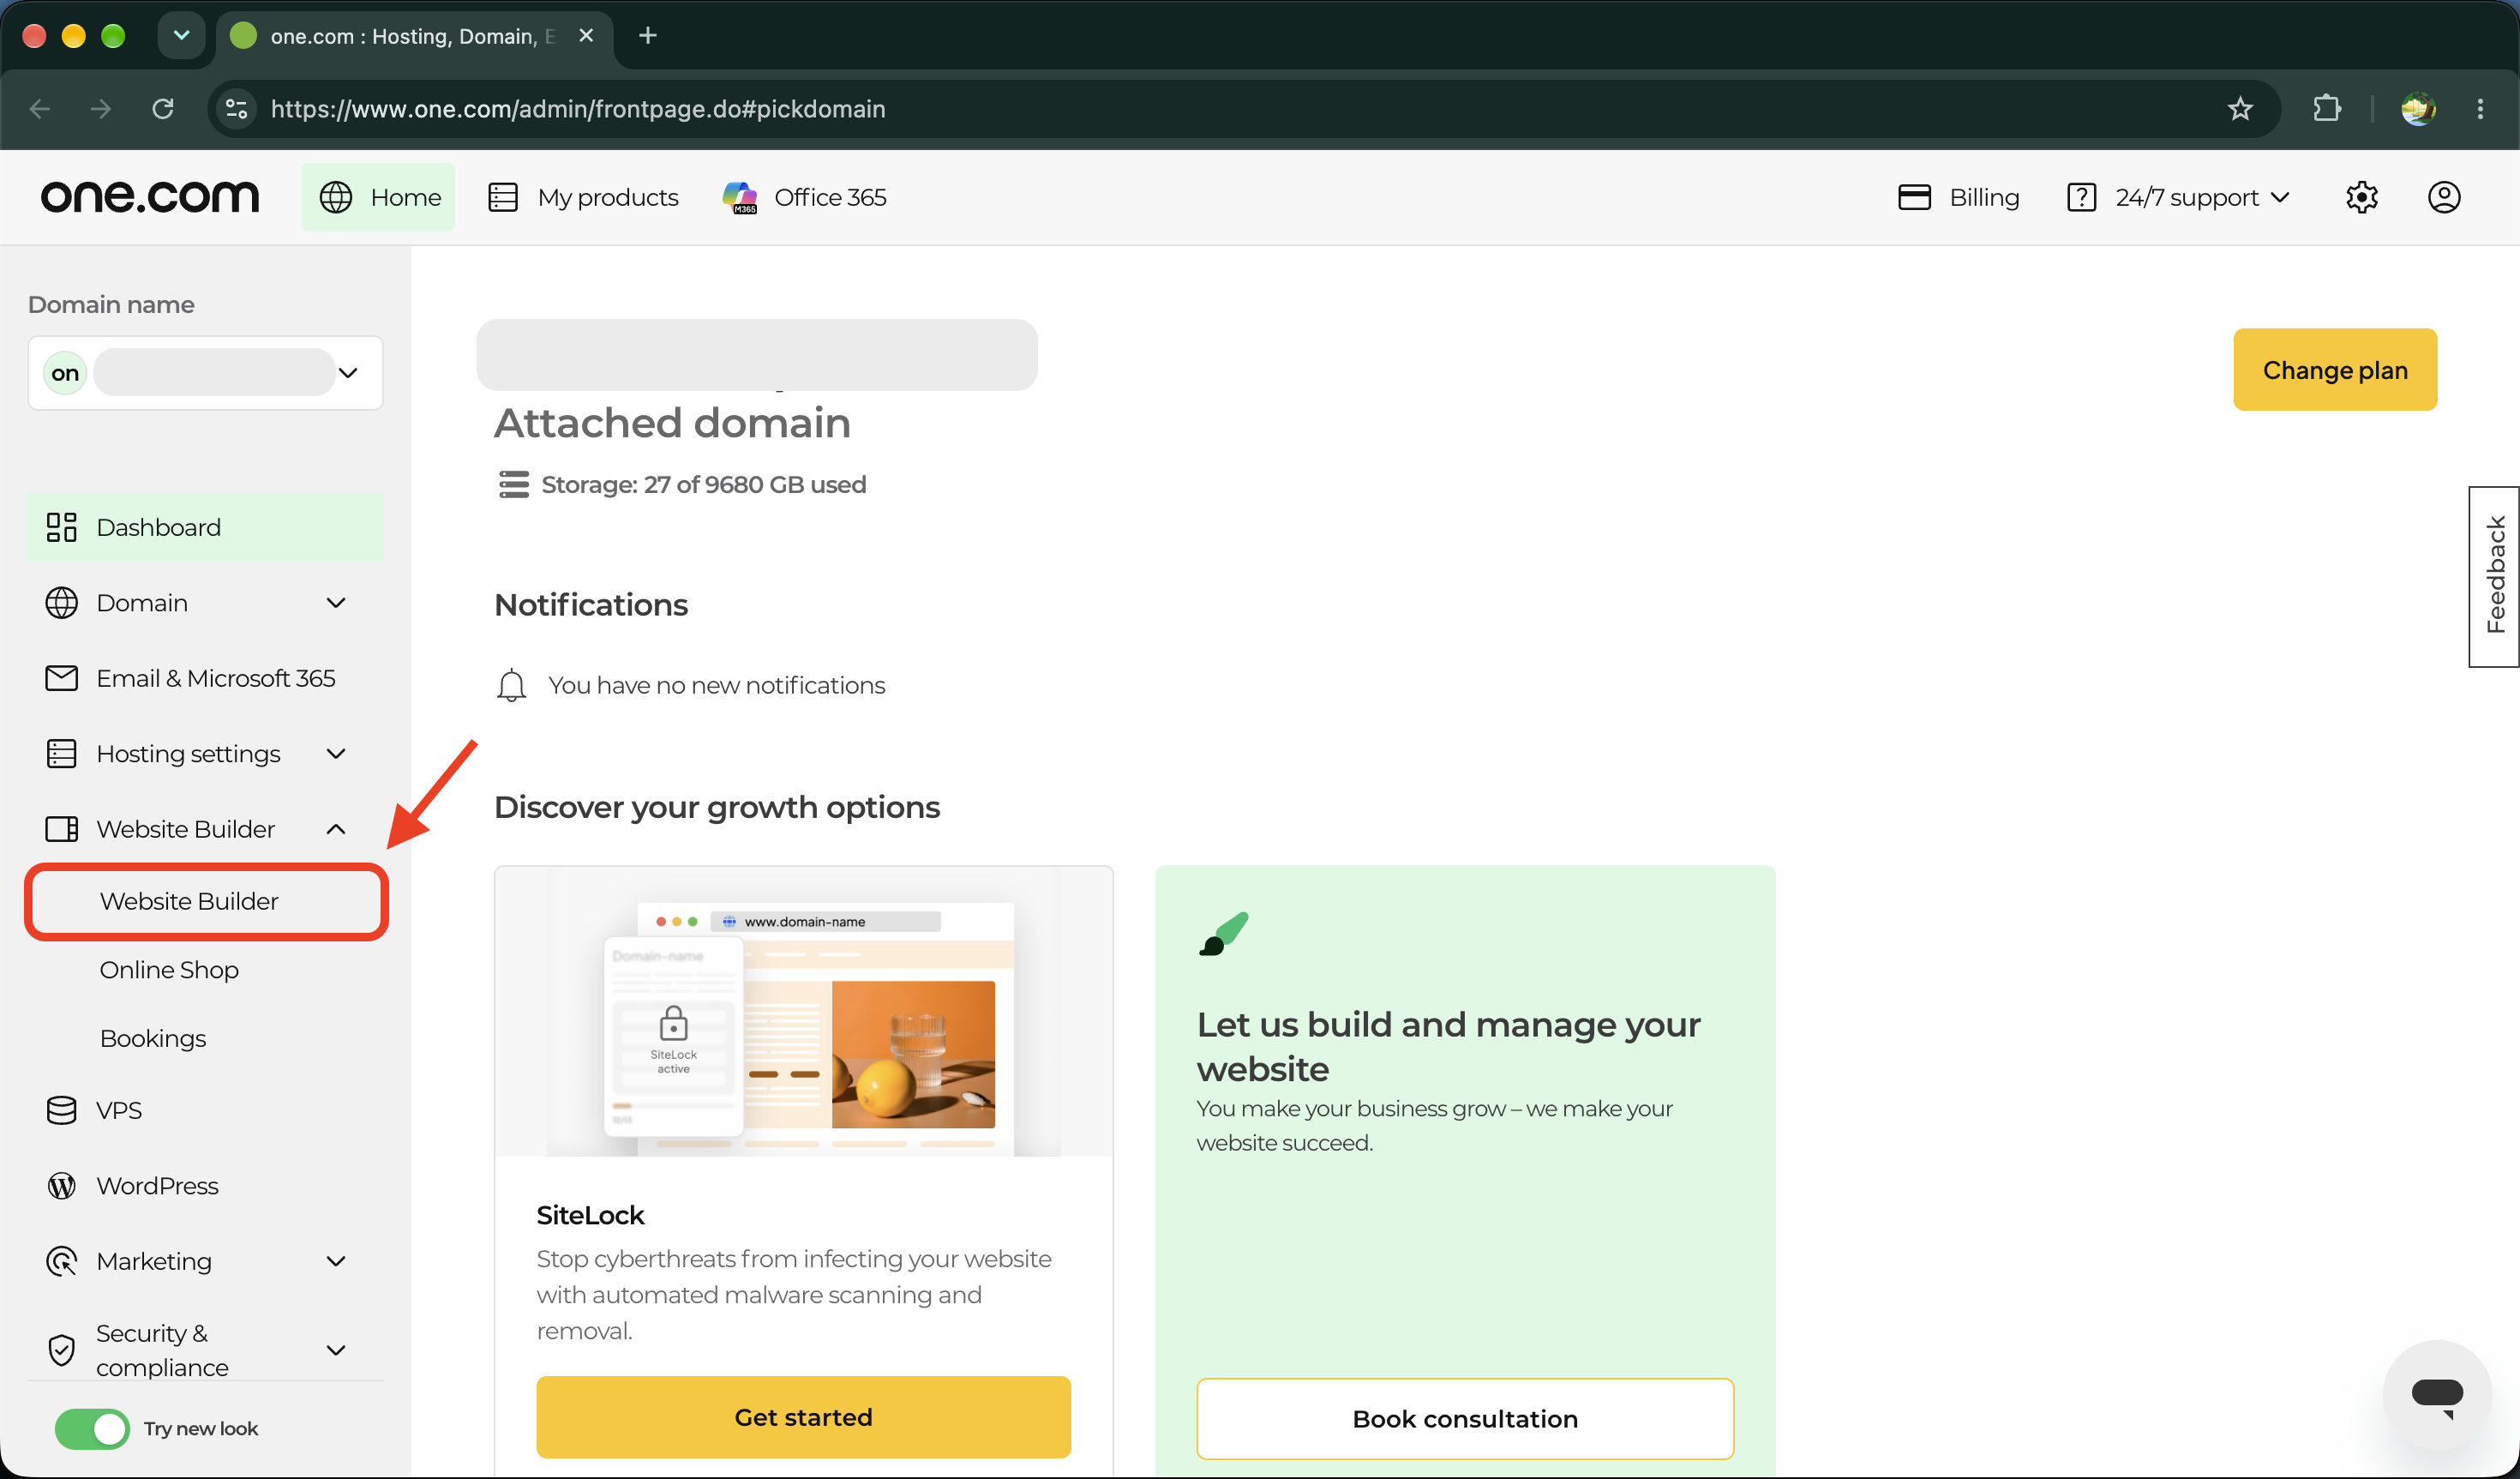2520x1479 pixels.
Task: Open account settings gear icon
Action: point(2361,197)
